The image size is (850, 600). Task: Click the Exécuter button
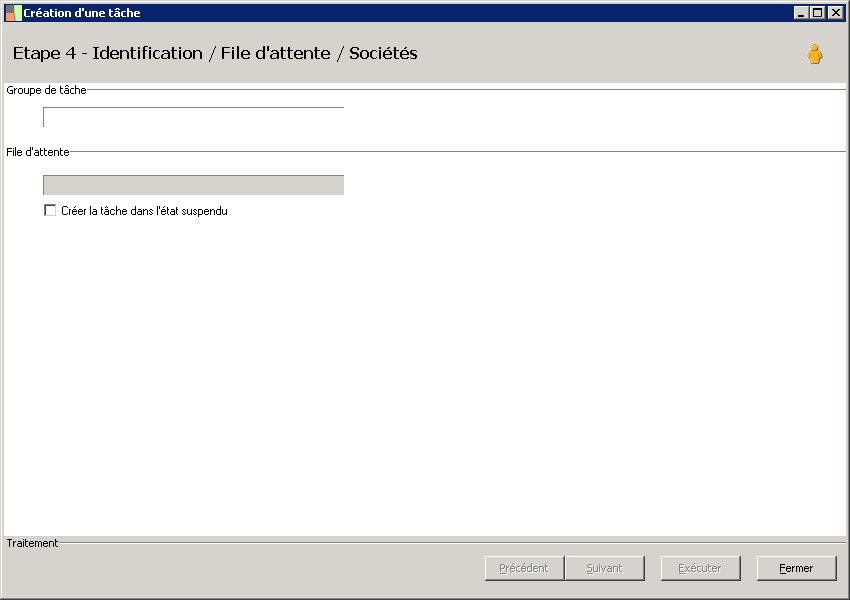tap(700, 568)
